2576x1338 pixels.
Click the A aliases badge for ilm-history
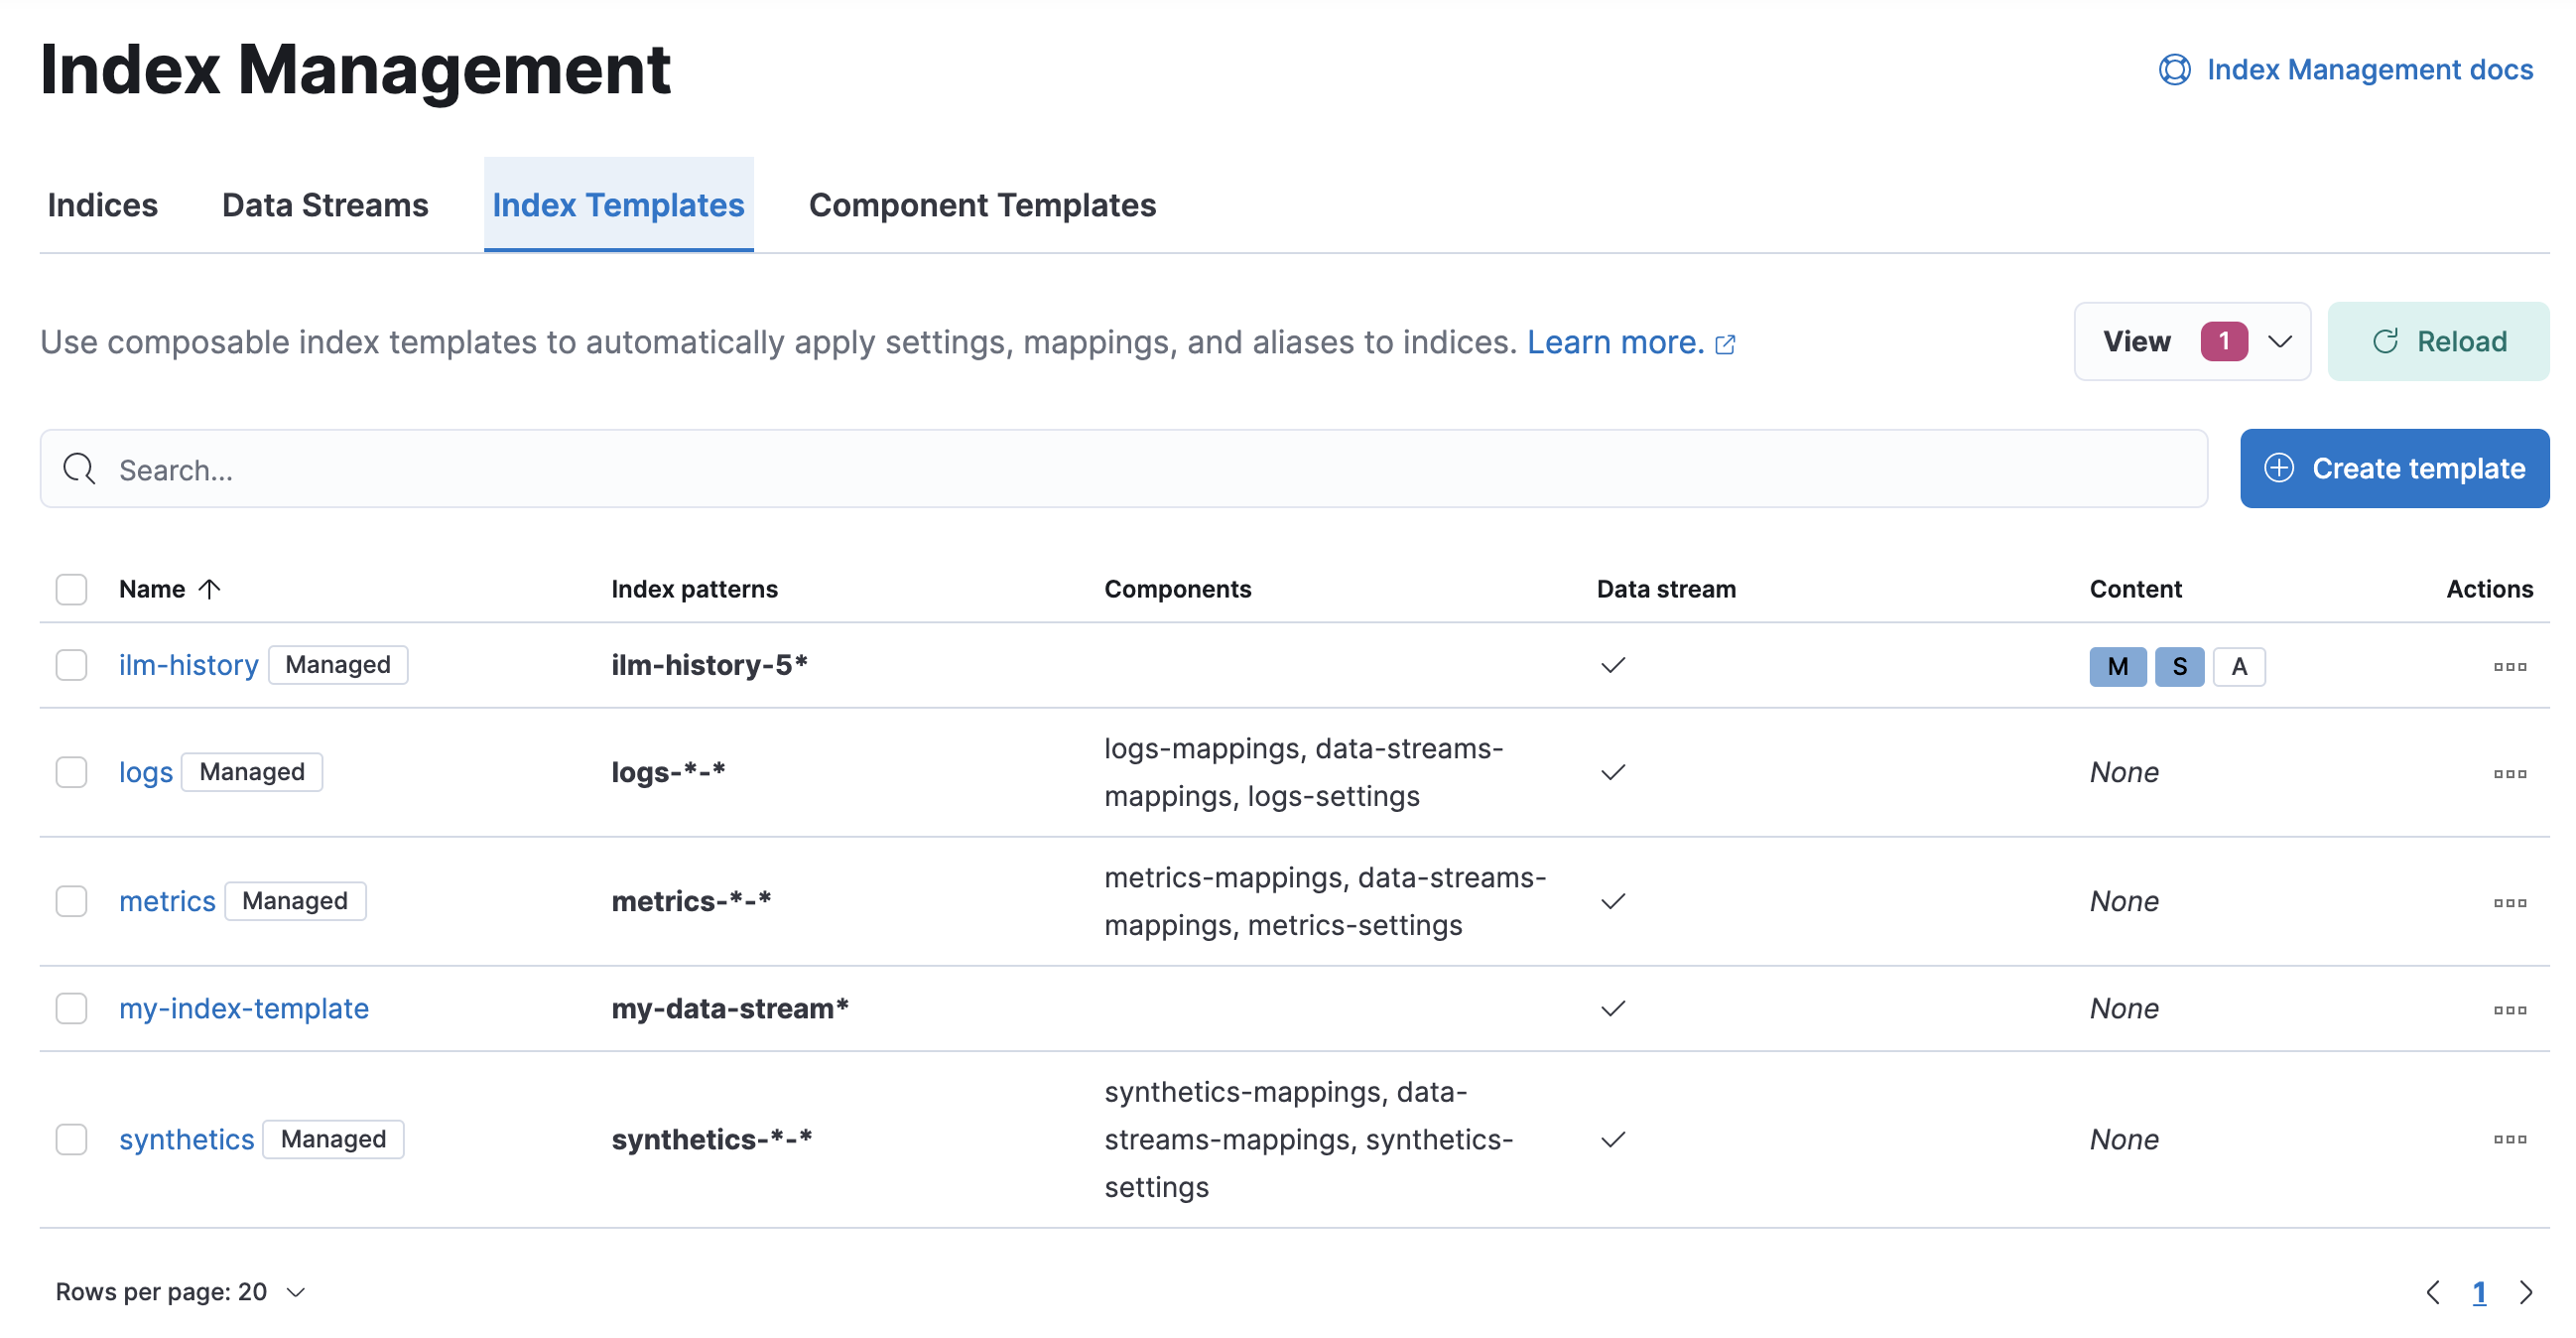point(2239,665)
